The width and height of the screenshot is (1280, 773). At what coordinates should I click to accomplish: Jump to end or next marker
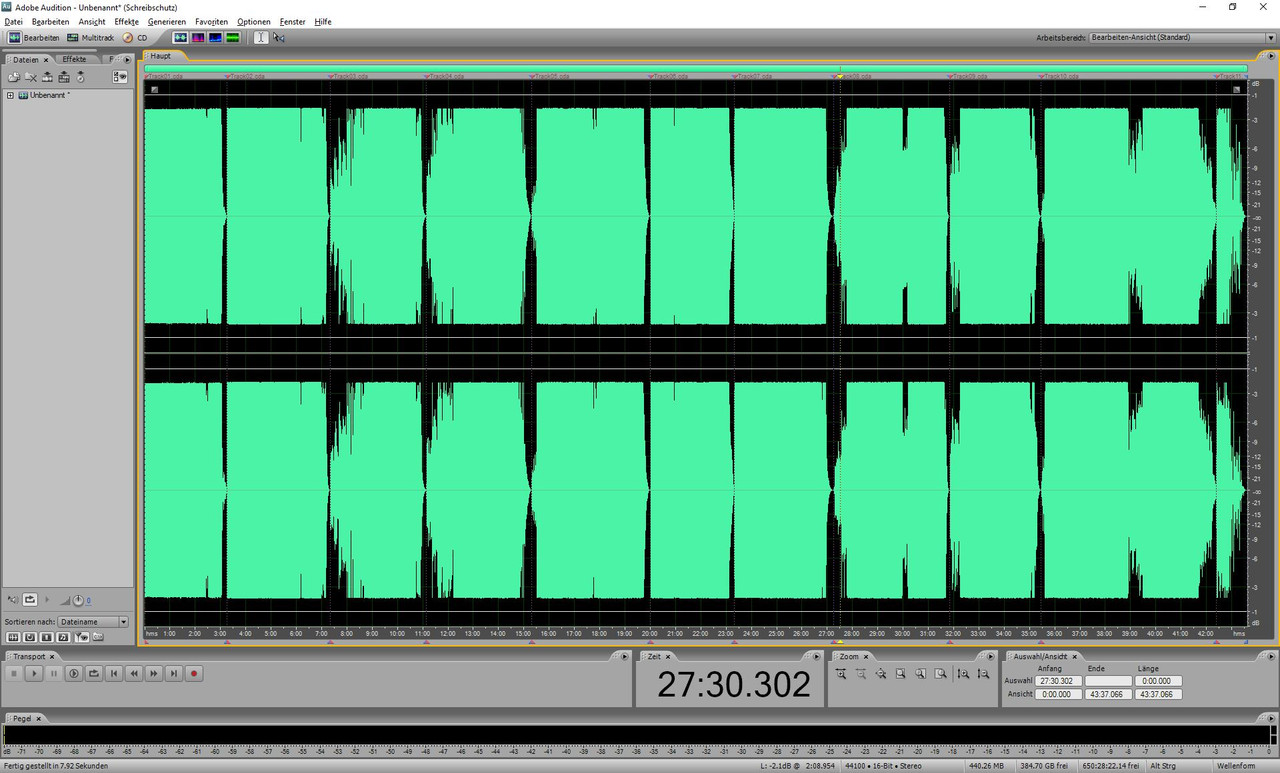point(174,674)
